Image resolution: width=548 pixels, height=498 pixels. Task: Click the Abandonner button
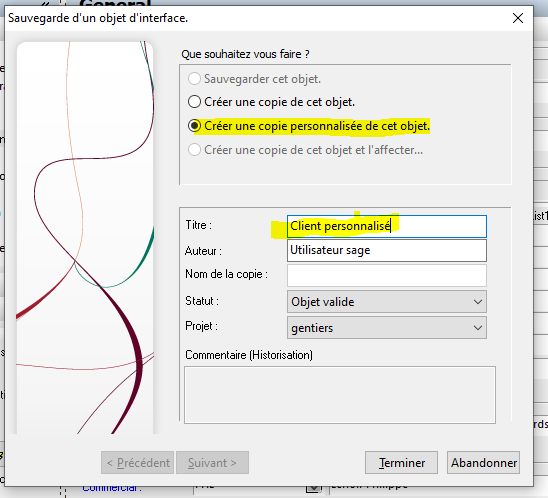[x=483, y=463]
